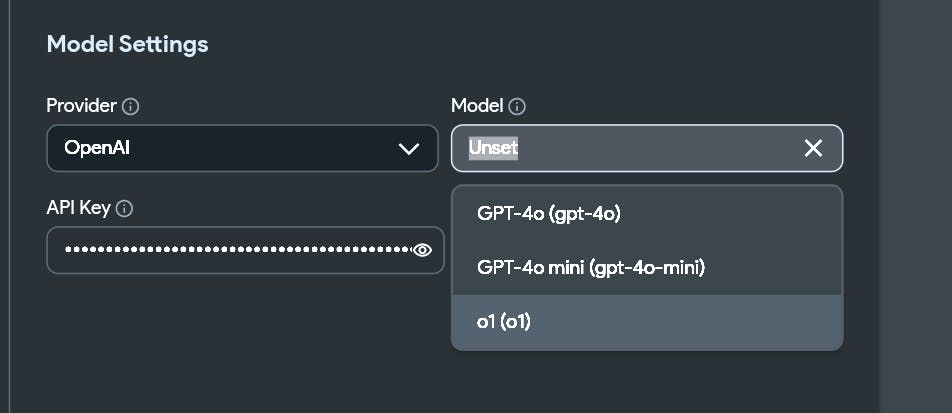Reveal the API key with eye icon

click(x=422, y=250)
